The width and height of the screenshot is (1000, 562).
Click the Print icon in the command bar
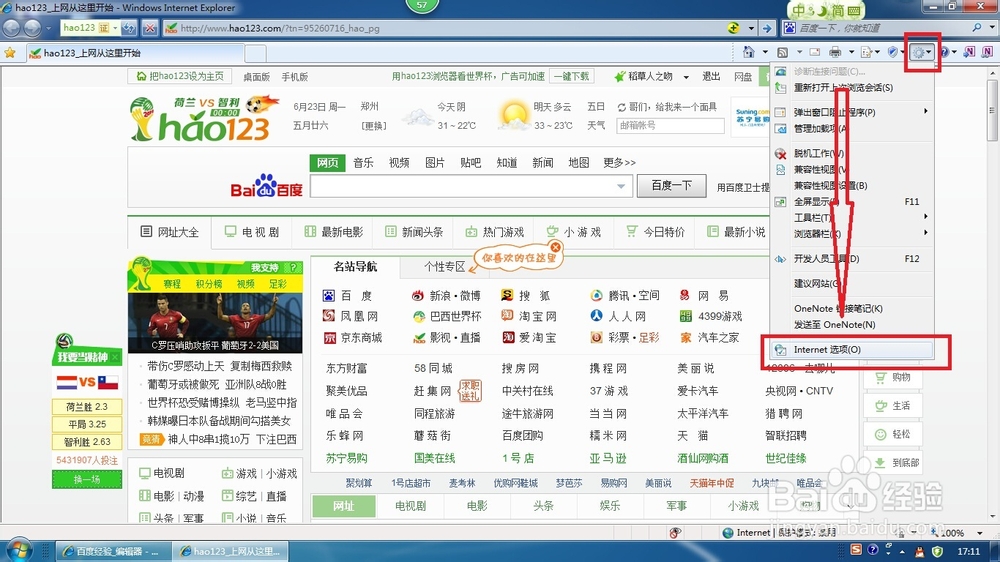834,52
